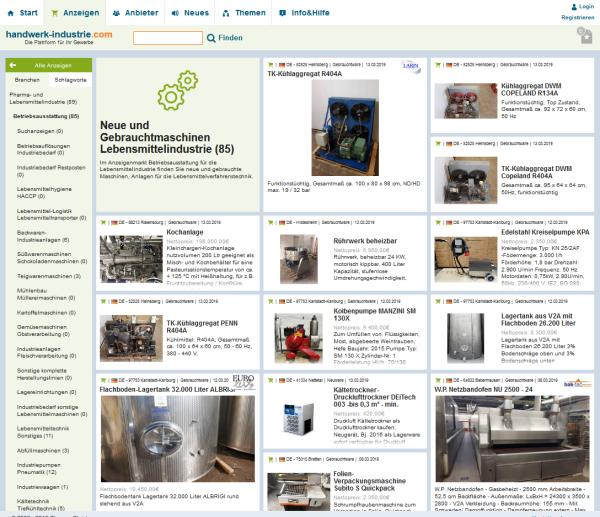Image resolution: width=600 pixels, height=517 pixels.
Task: Click the back arrow beside Alle Anzeigen
Action: coord(11,64)
